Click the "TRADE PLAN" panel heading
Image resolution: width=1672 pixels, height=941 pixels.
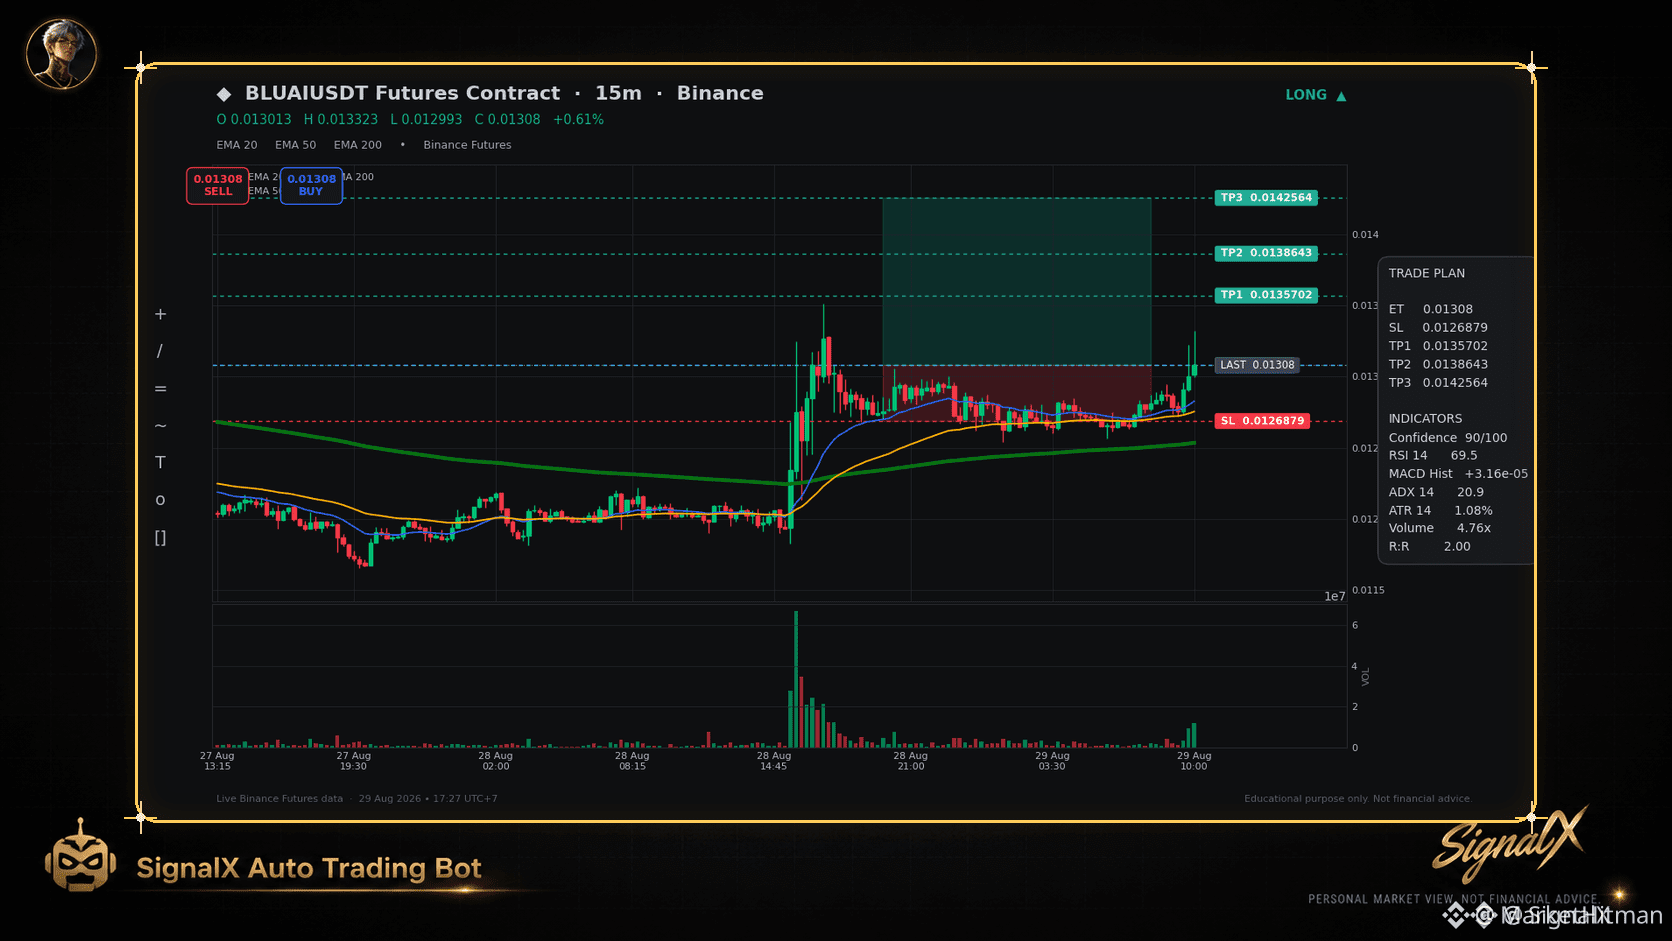pos(1427,273)
